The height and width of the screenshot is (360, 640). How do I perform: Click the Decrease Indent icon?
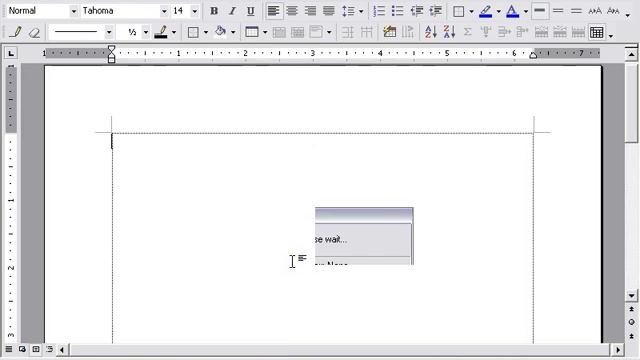pos(417,11)
